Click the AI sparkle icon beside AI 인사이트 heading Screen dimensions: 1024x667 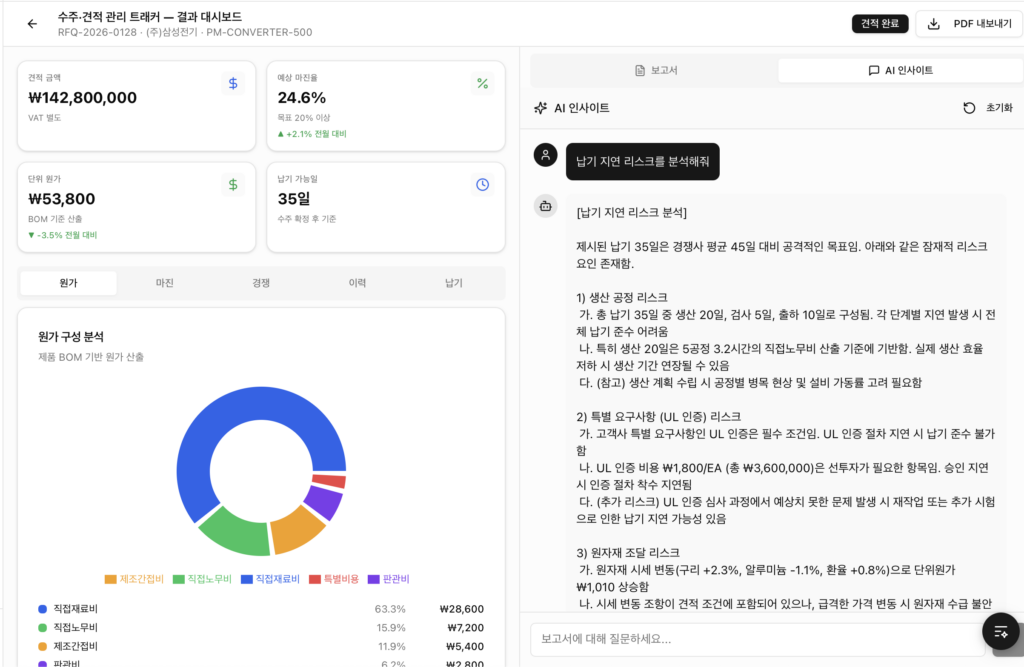tap(541, 108)
